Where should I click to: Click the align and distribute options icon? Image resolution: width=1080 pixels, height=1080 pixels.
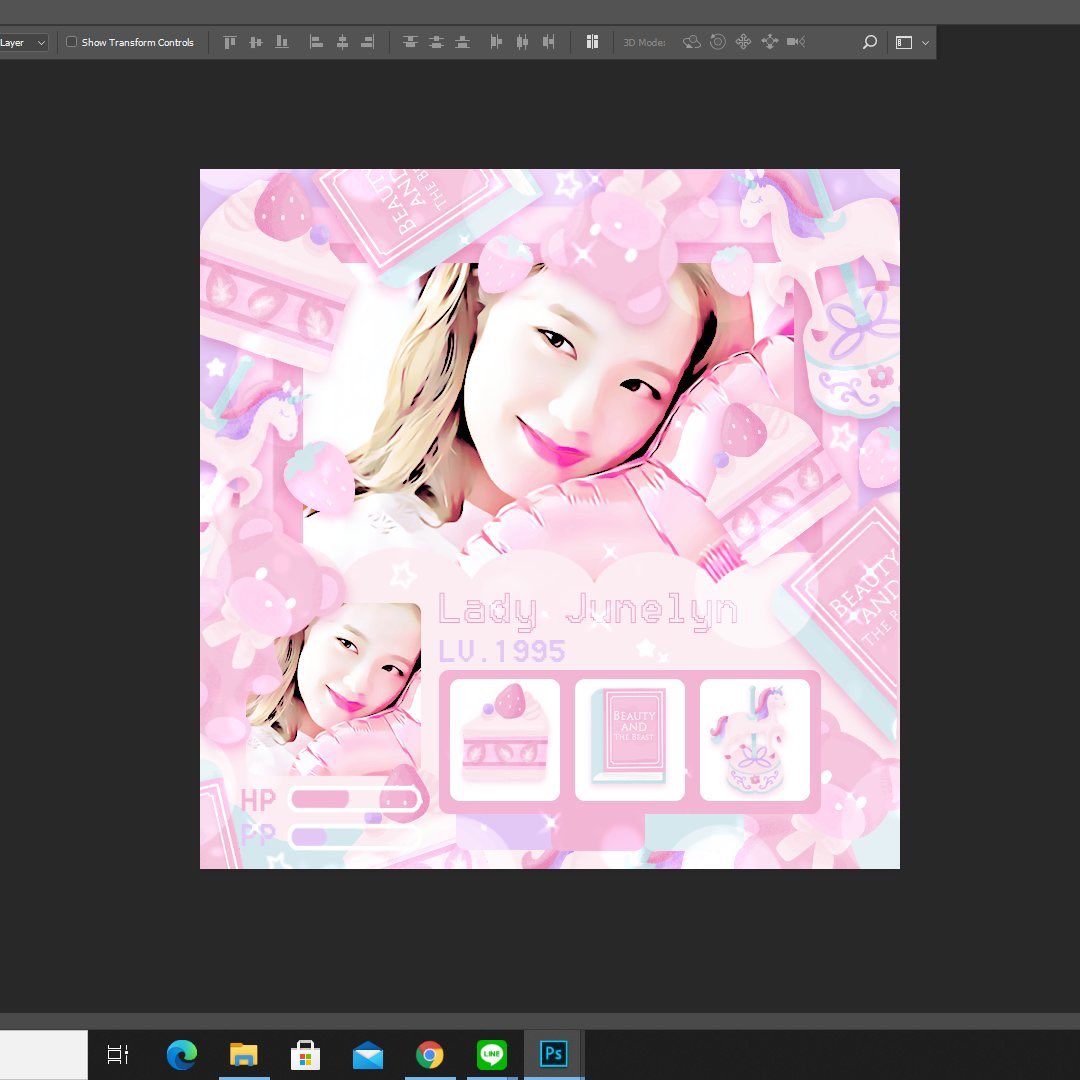pyautogui.click(x=591, y=42)
